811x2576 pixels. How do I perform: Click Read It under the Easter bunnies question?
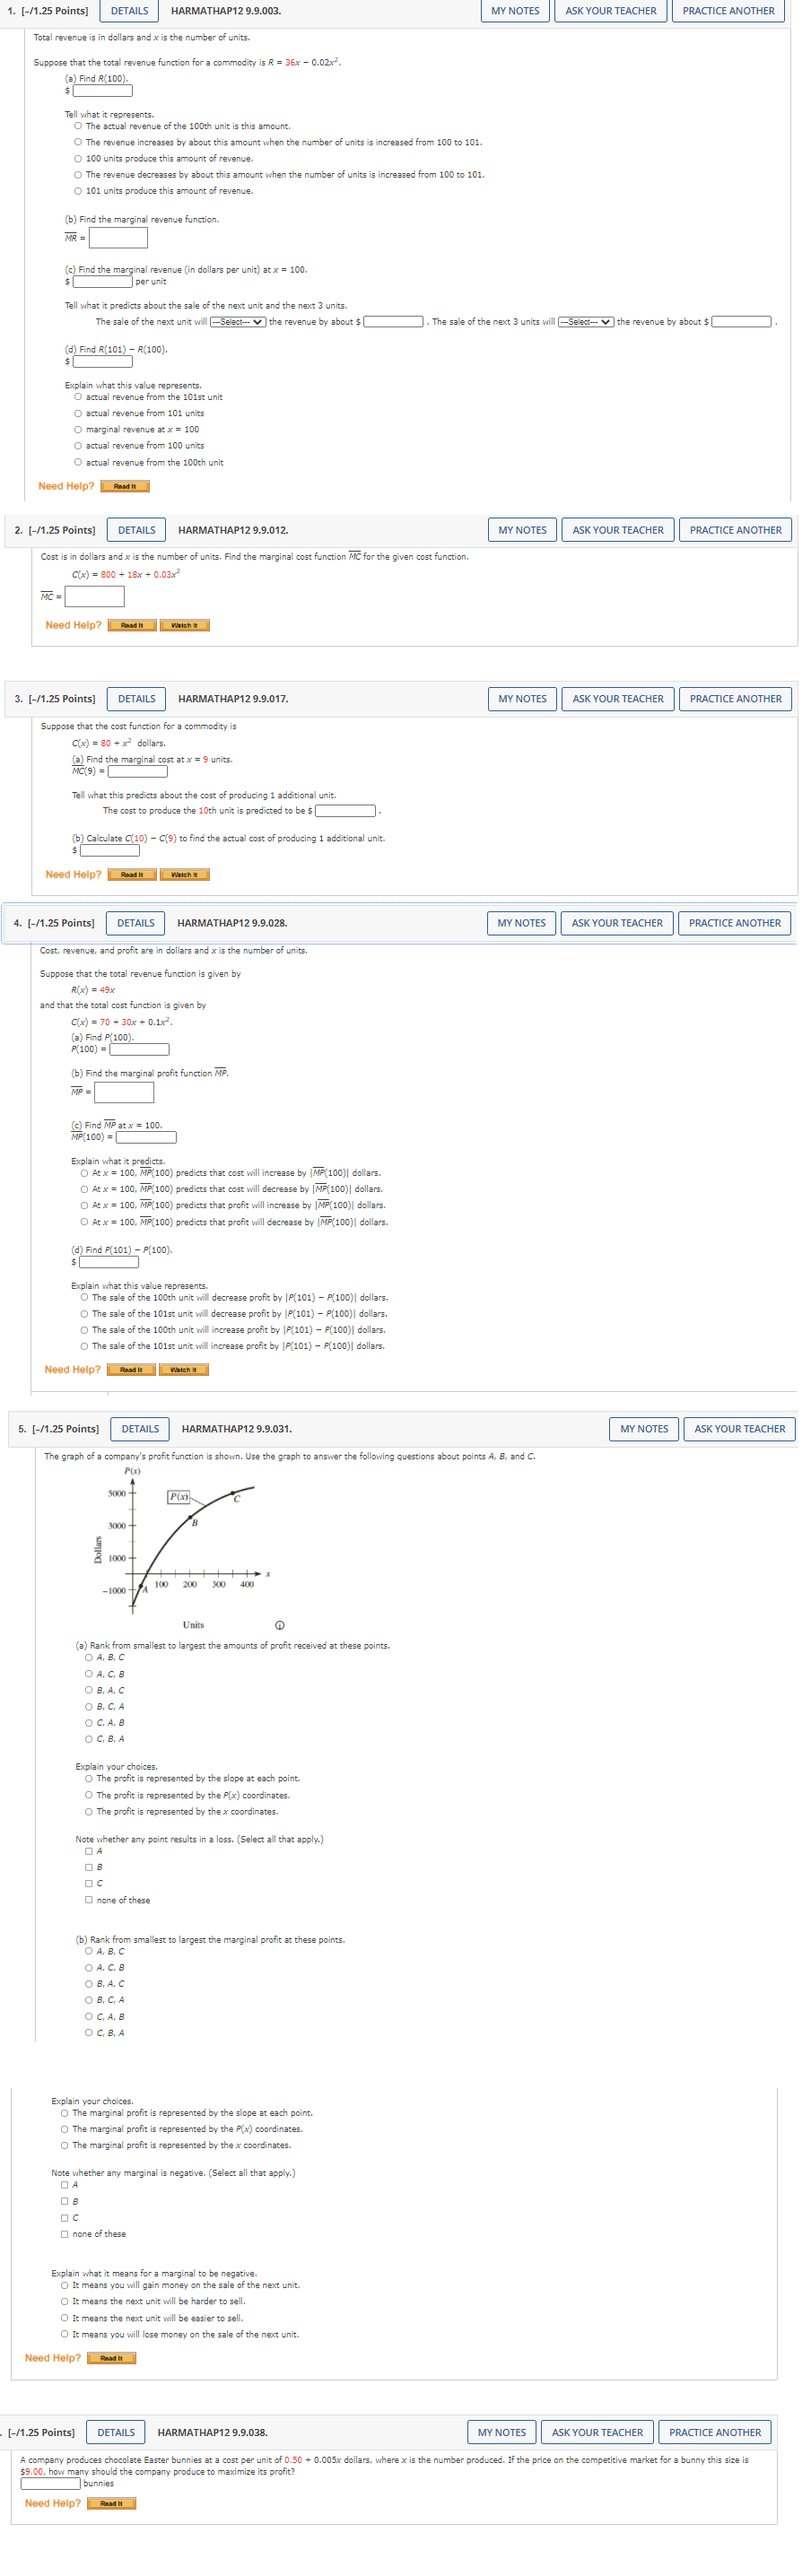tap(111, 2504)
